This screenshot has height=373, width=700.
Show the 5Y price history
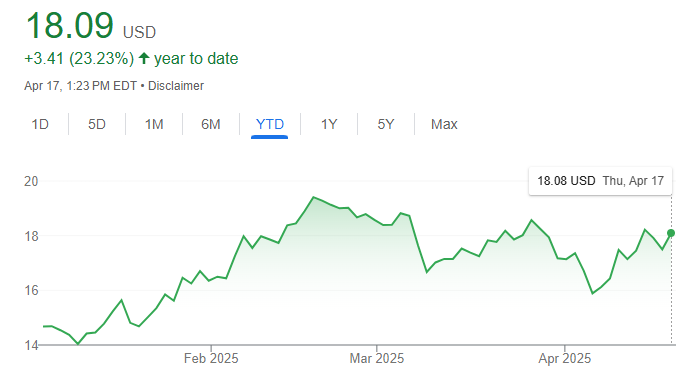tap(386, 124)
